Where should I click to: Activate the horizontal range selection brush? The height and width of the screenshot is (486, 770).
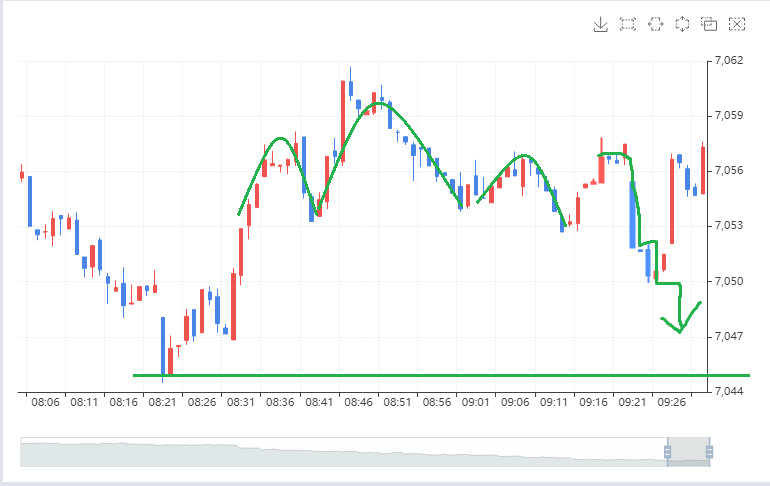coord(656,24)
